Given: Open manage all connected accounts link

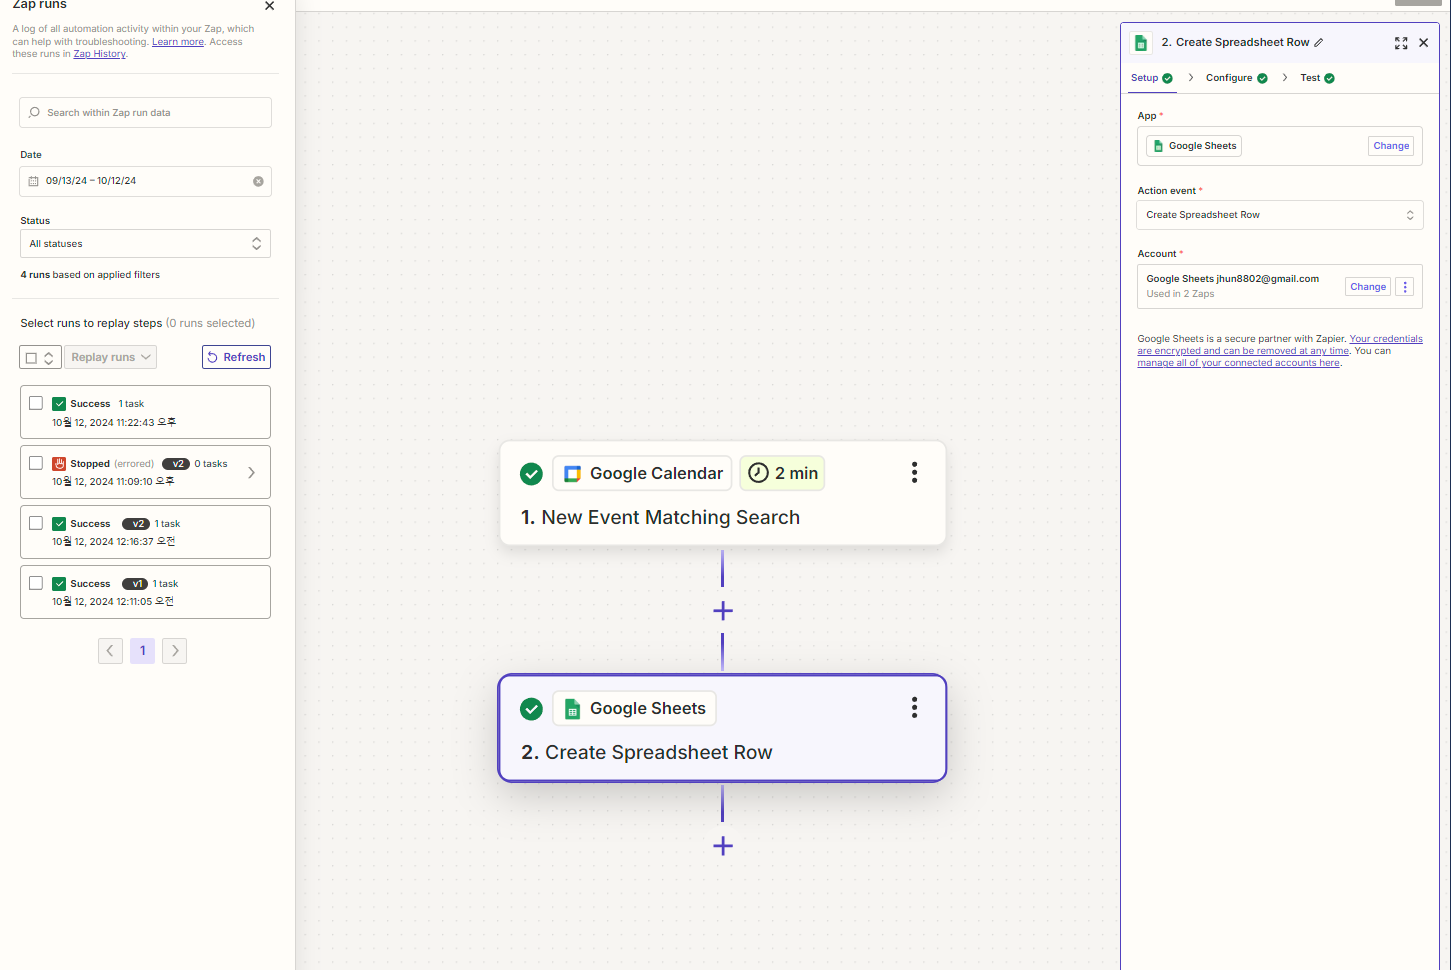Looking at the screenshot, I should (1238, 363).
